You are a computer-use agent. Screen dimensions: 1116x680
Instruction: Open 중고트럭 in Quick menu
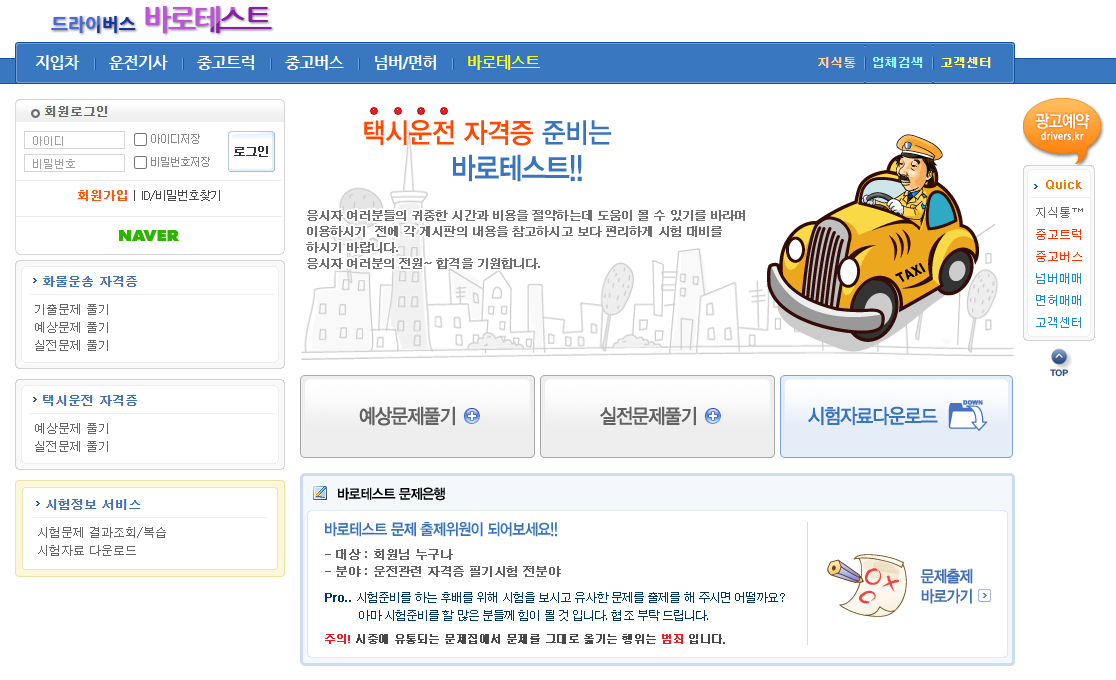[x=1058, y=234]
